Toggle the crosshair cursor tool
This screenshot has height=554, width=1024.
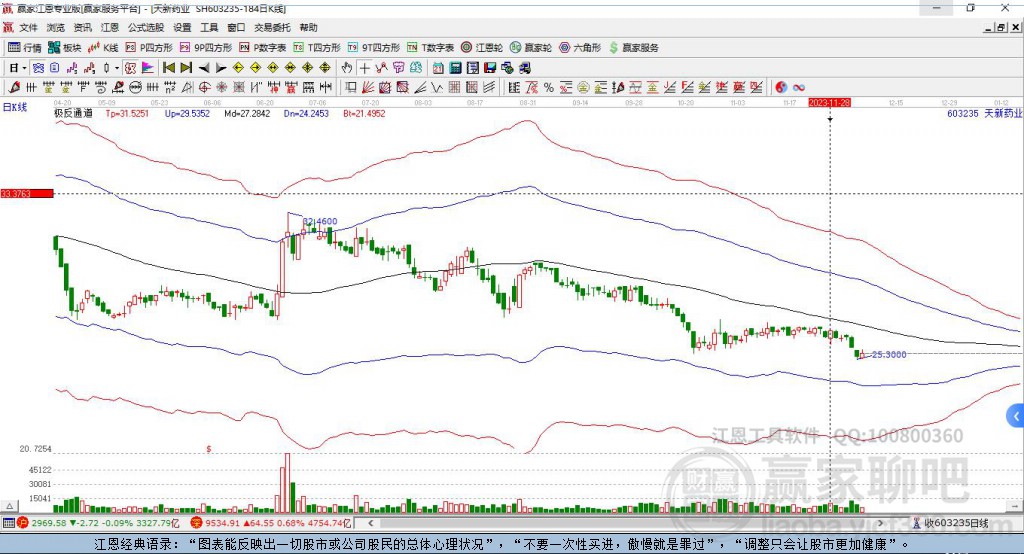pos(364,68)
